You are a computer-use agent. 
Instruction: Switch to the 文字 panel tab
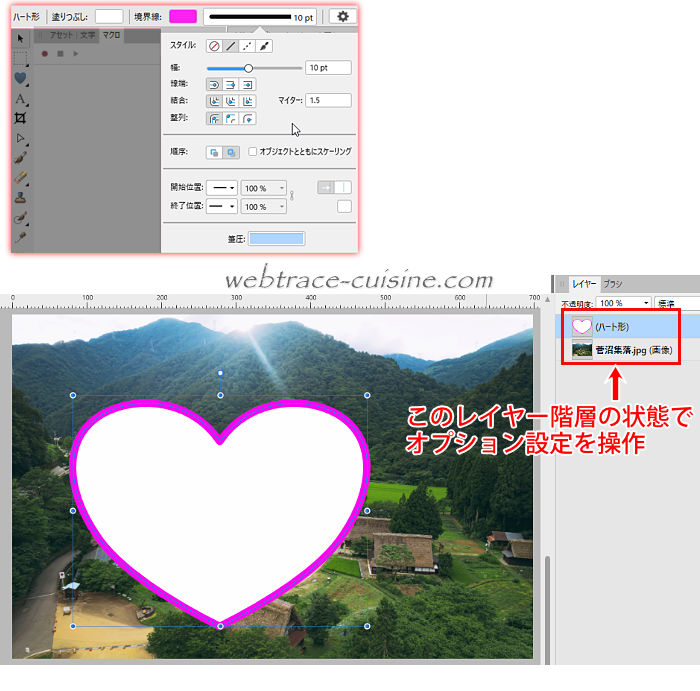coord(88,35)
